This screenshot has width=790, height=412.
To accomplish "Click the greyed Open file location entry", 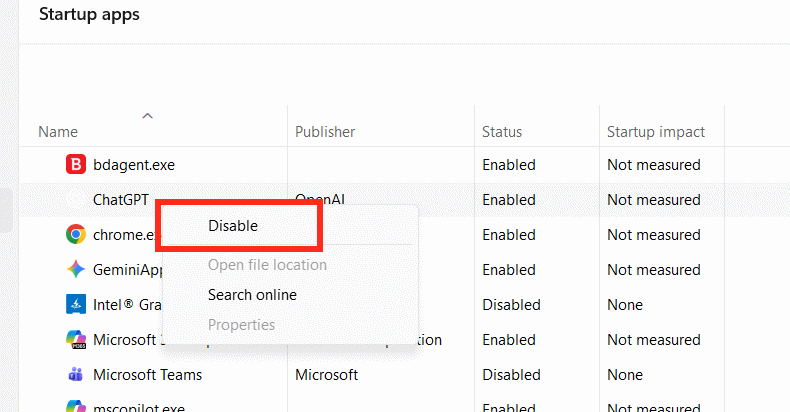I will click(268, 265).
